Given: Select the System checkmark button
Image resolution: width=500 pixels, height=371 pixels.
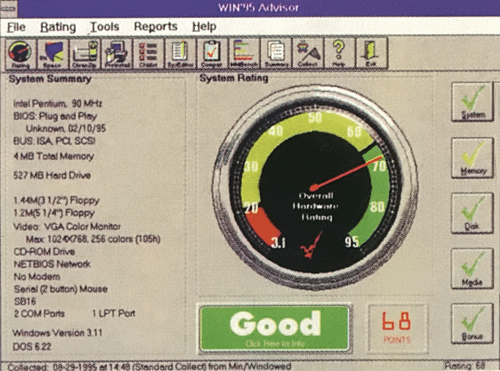Looking at the screenshot, I should pyautogui.click(x=473, y=102).
